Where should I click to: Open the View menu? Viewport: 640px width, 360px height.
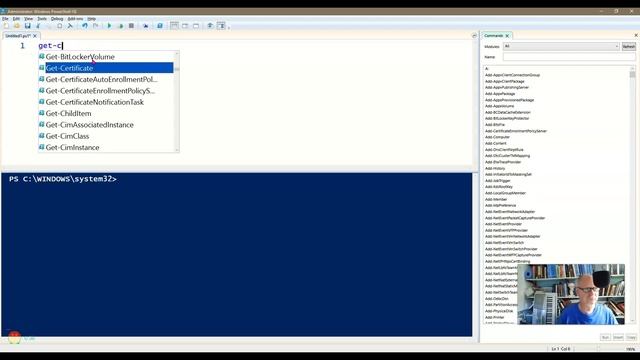click(x=29, y=19)
